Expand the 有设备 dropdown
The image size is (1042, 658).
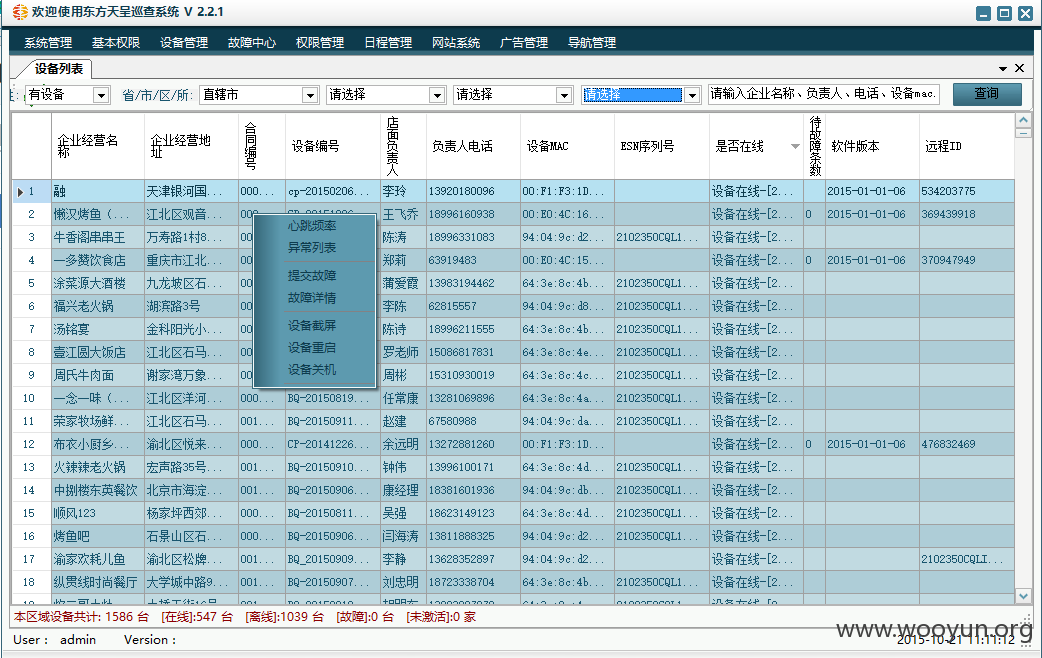point(101,95)
